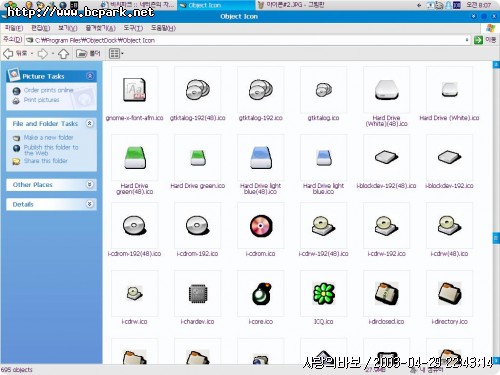Select the small i-cdrw.ico icon
This screenshot has height=375, width=500.
[x=134, y=294]
